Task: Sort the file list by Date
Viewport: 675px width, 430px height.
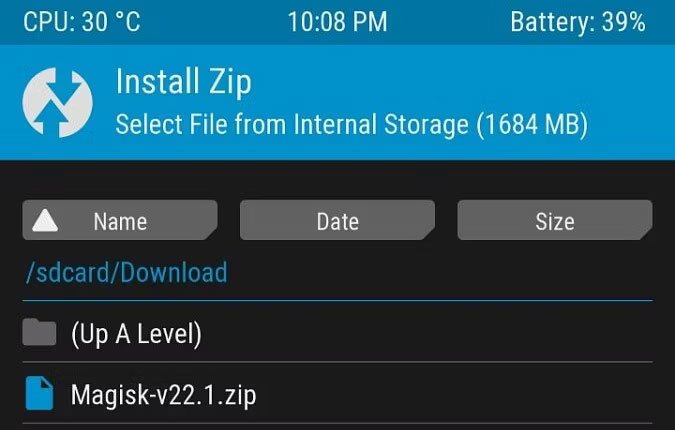Action: [337, 220]
